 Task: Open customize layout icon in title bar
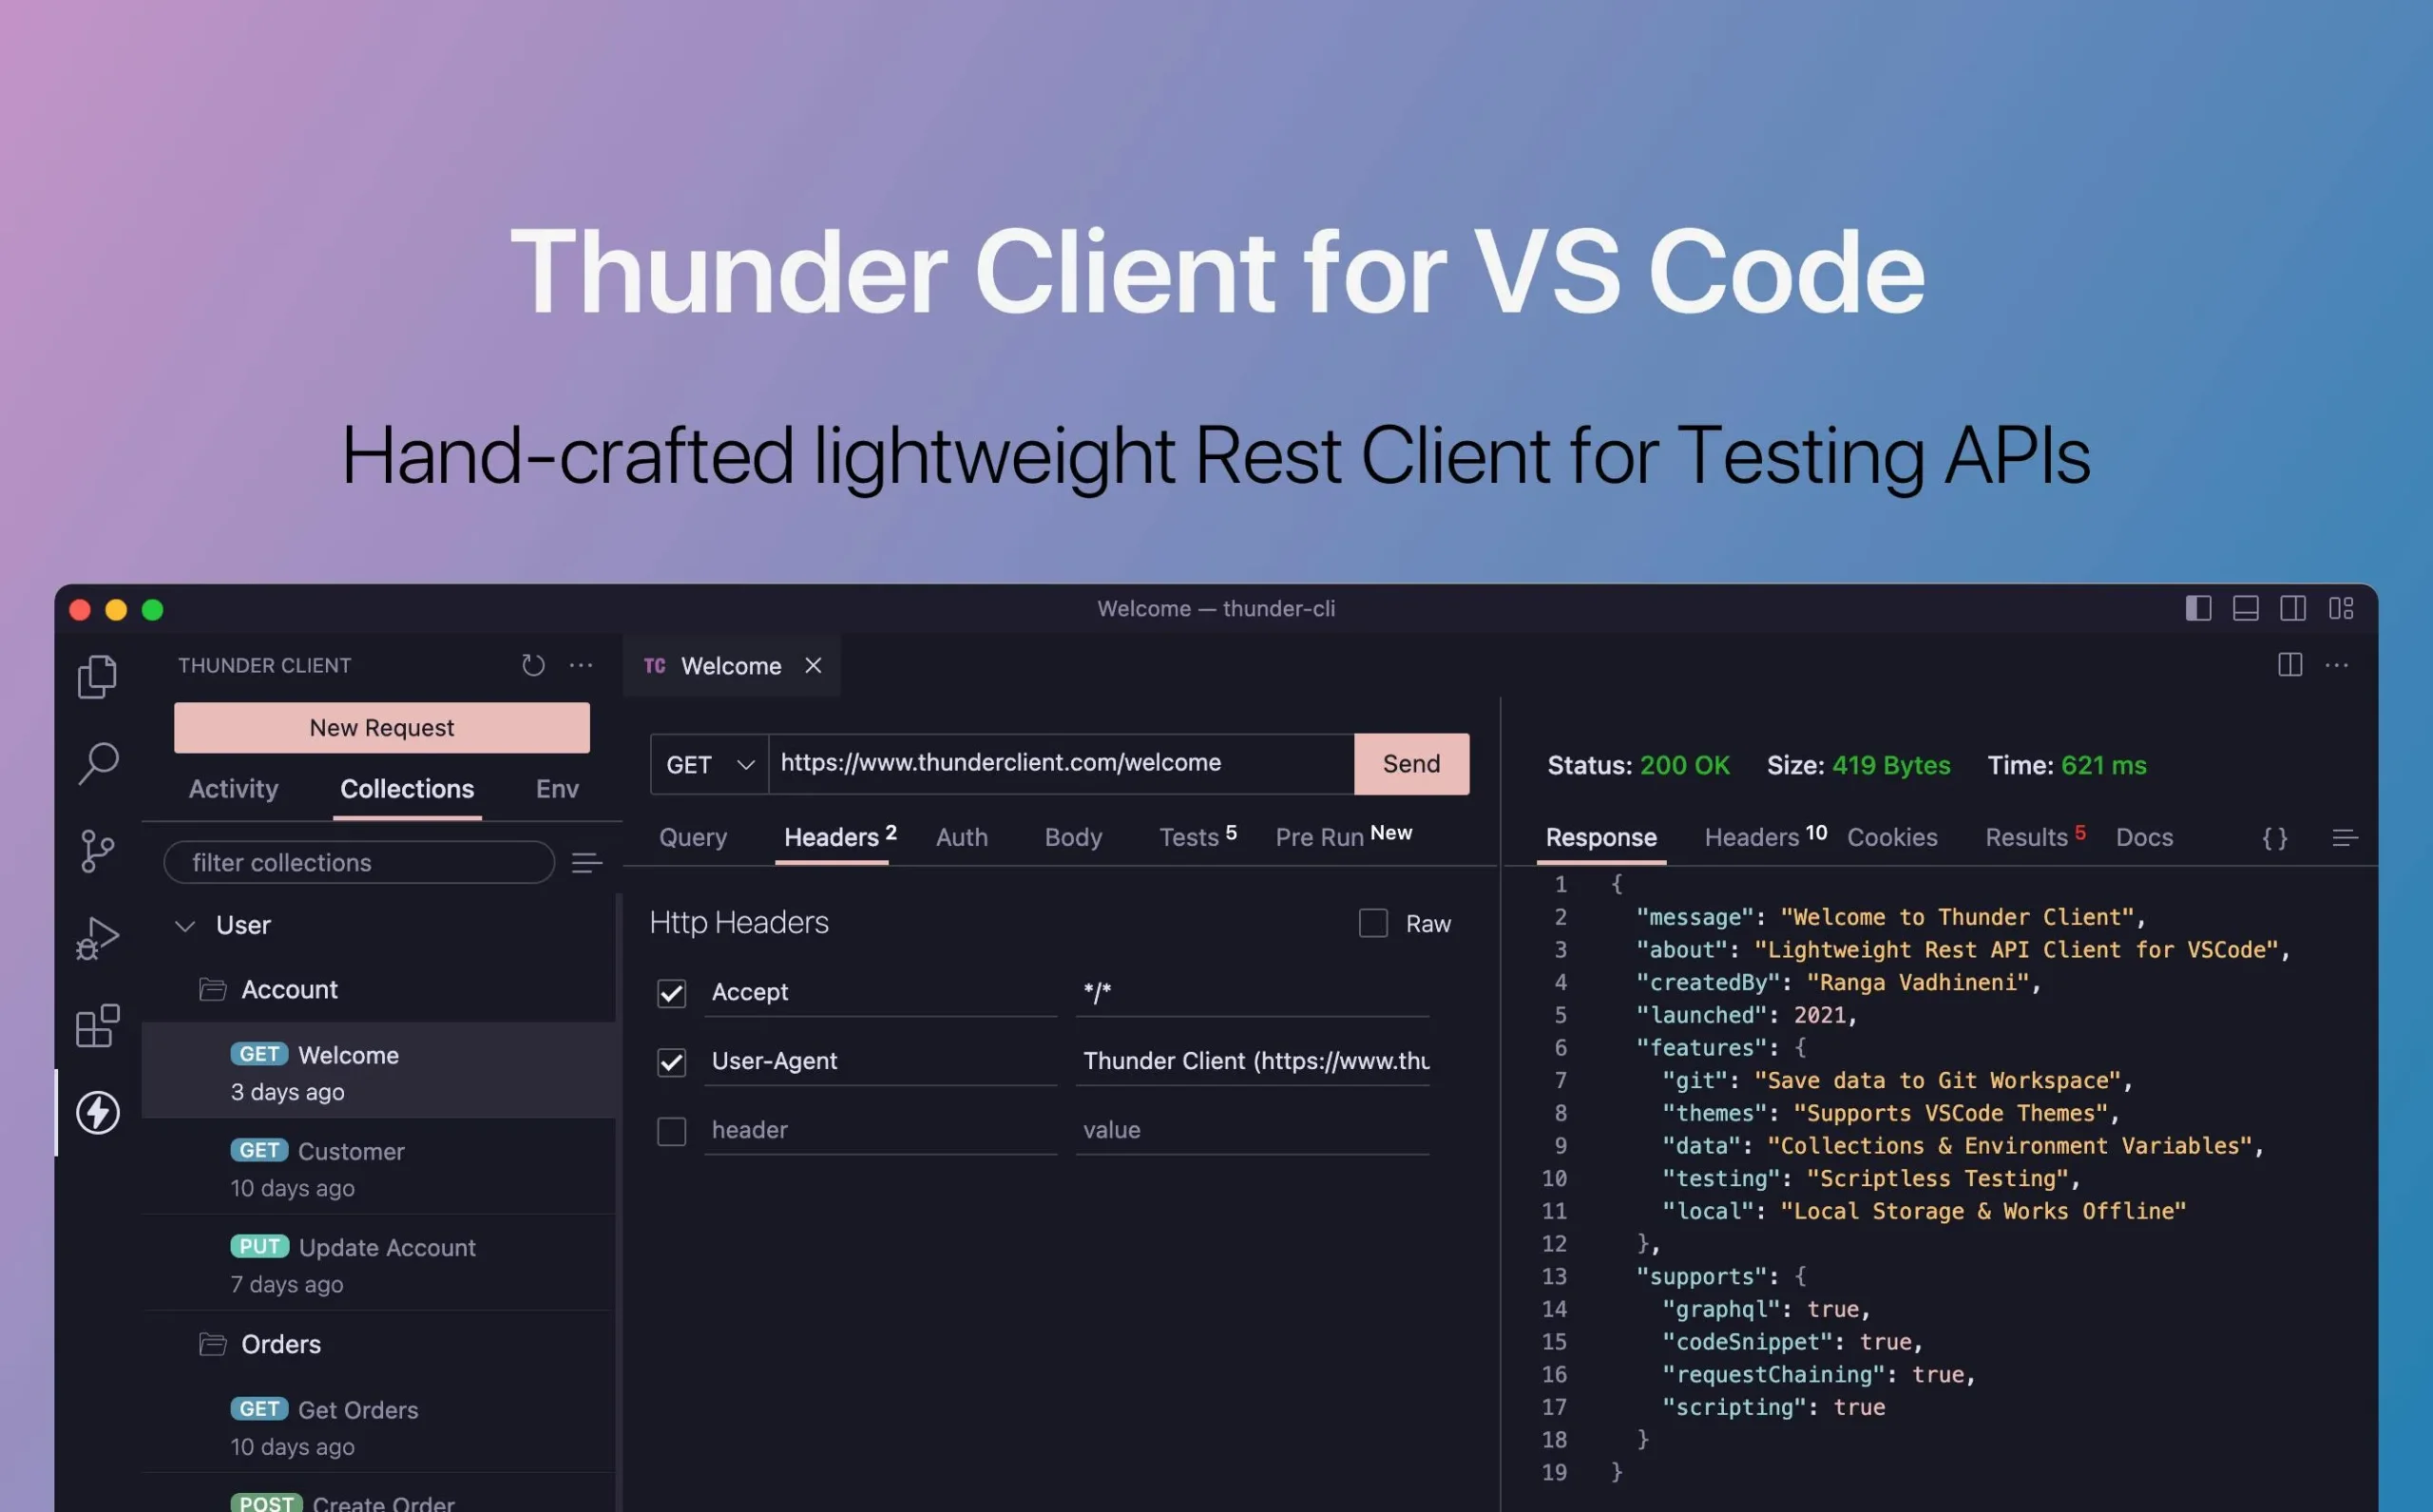[x=2341, y=608]
